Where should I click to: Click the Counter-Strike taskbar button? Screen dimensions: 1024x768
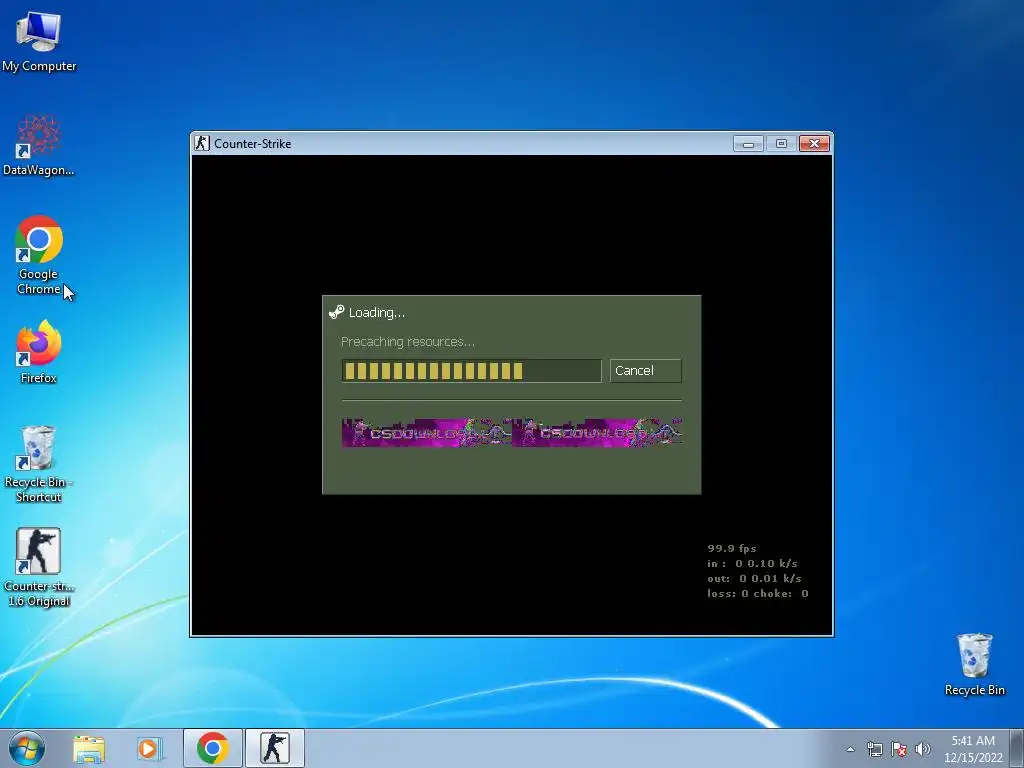[x=275, y=748]
